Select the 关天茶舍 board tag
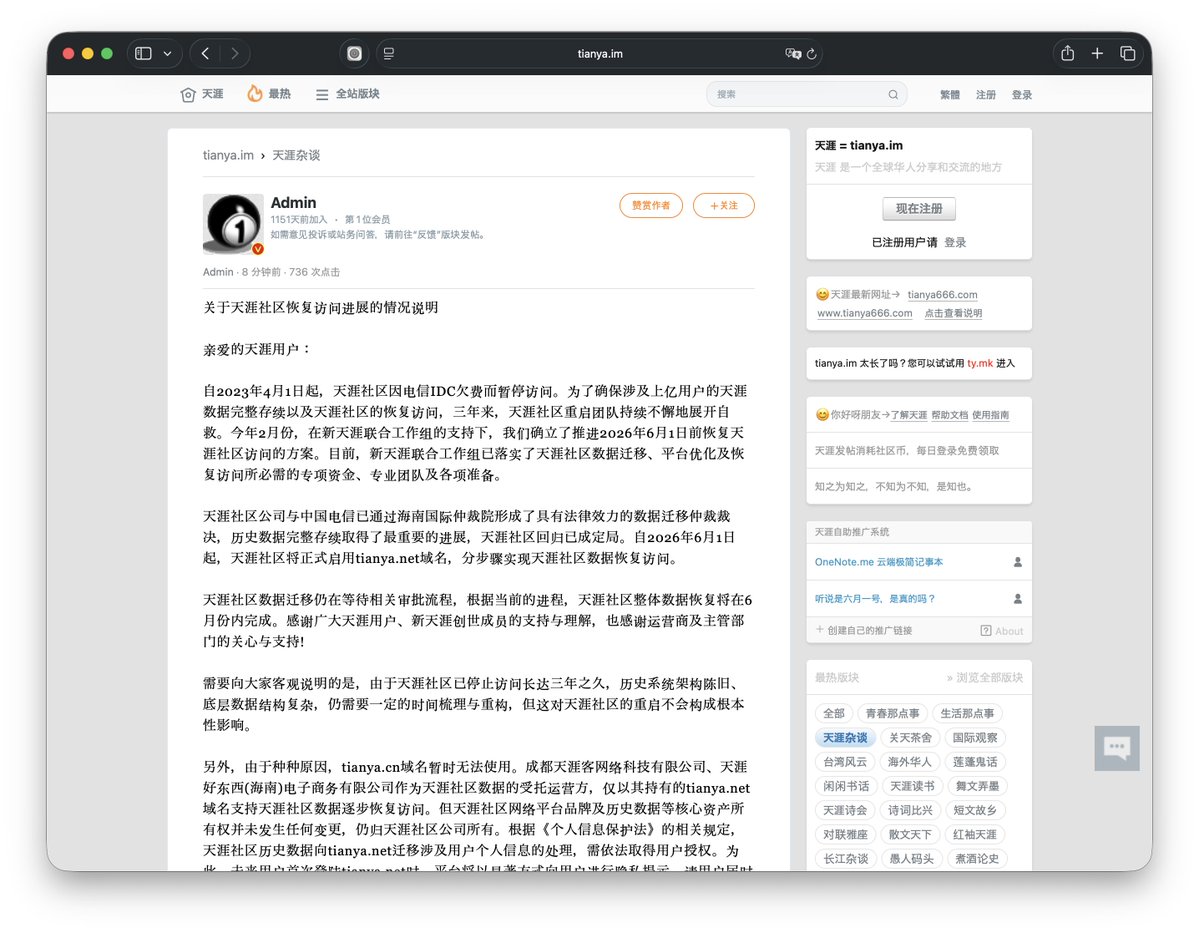Screen dimensions: 1199x933 tap(910, 738)
